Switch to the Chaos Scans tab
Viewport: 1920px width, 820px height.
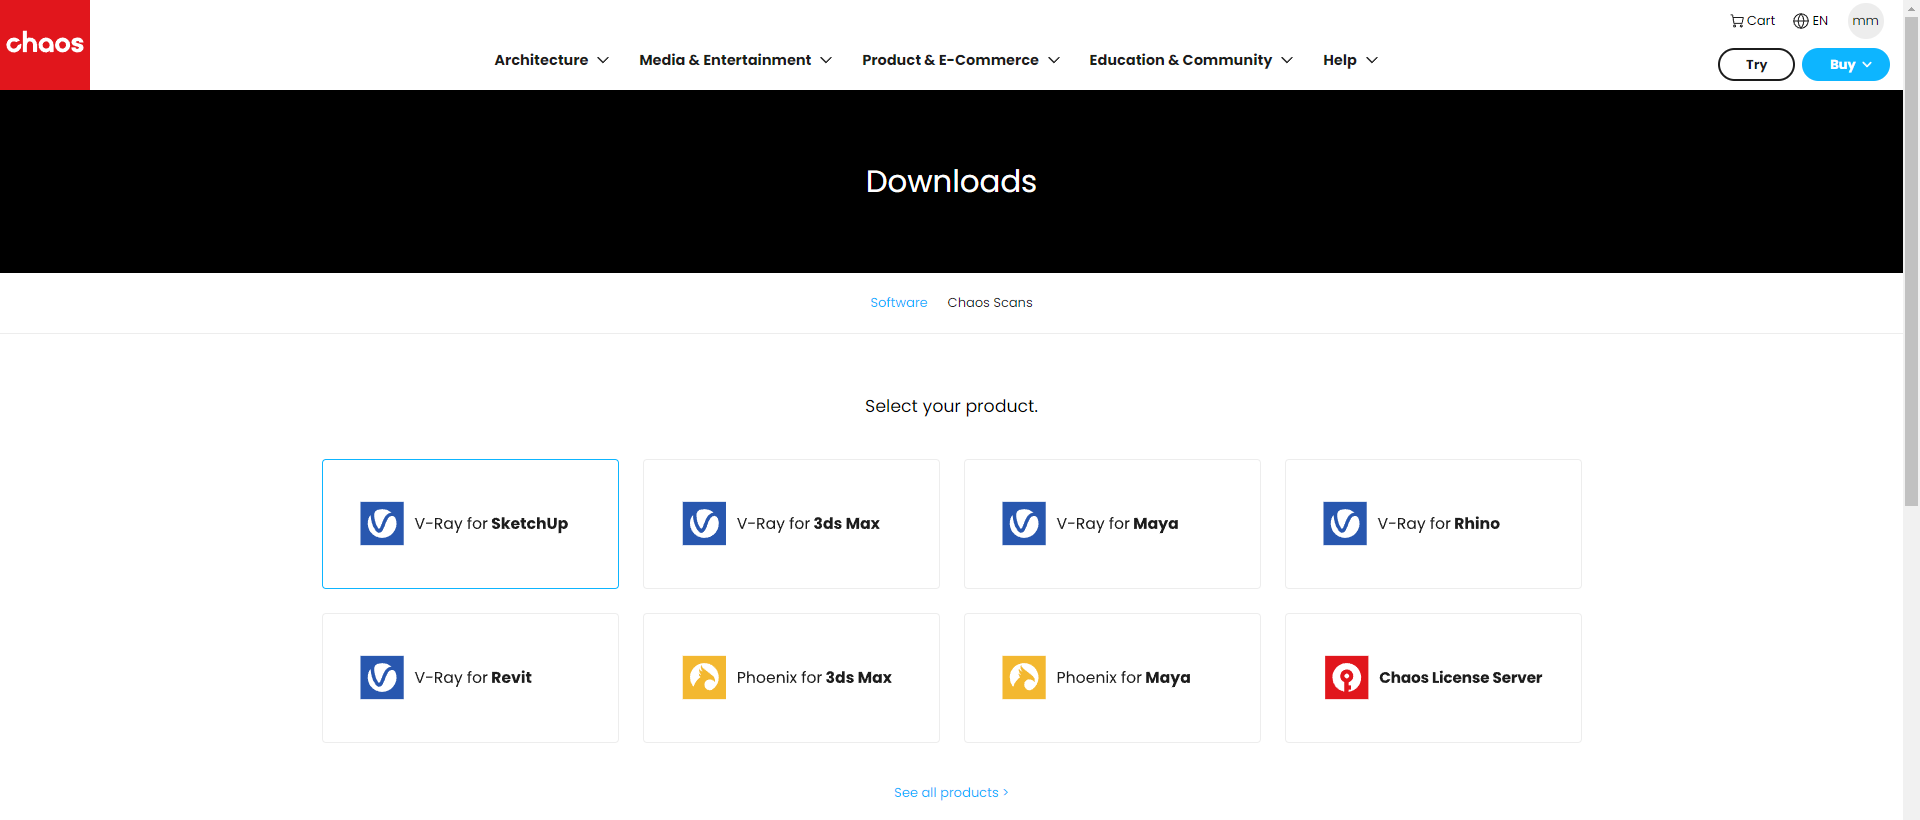[x=990, y=302]
